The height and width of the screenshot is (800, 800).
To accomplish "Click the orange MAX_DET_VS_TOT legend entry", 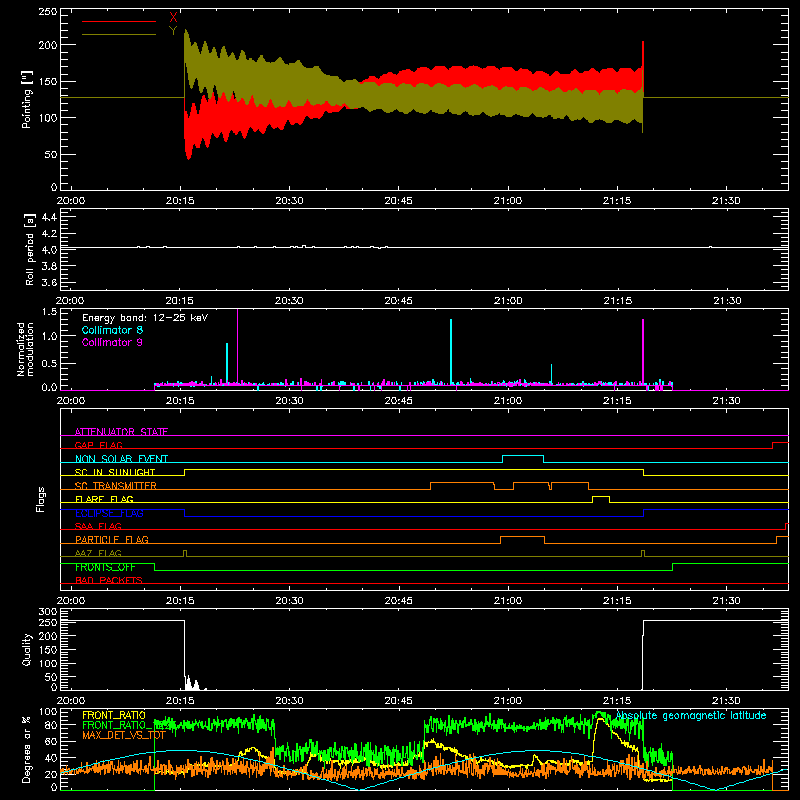I will 124,736.
